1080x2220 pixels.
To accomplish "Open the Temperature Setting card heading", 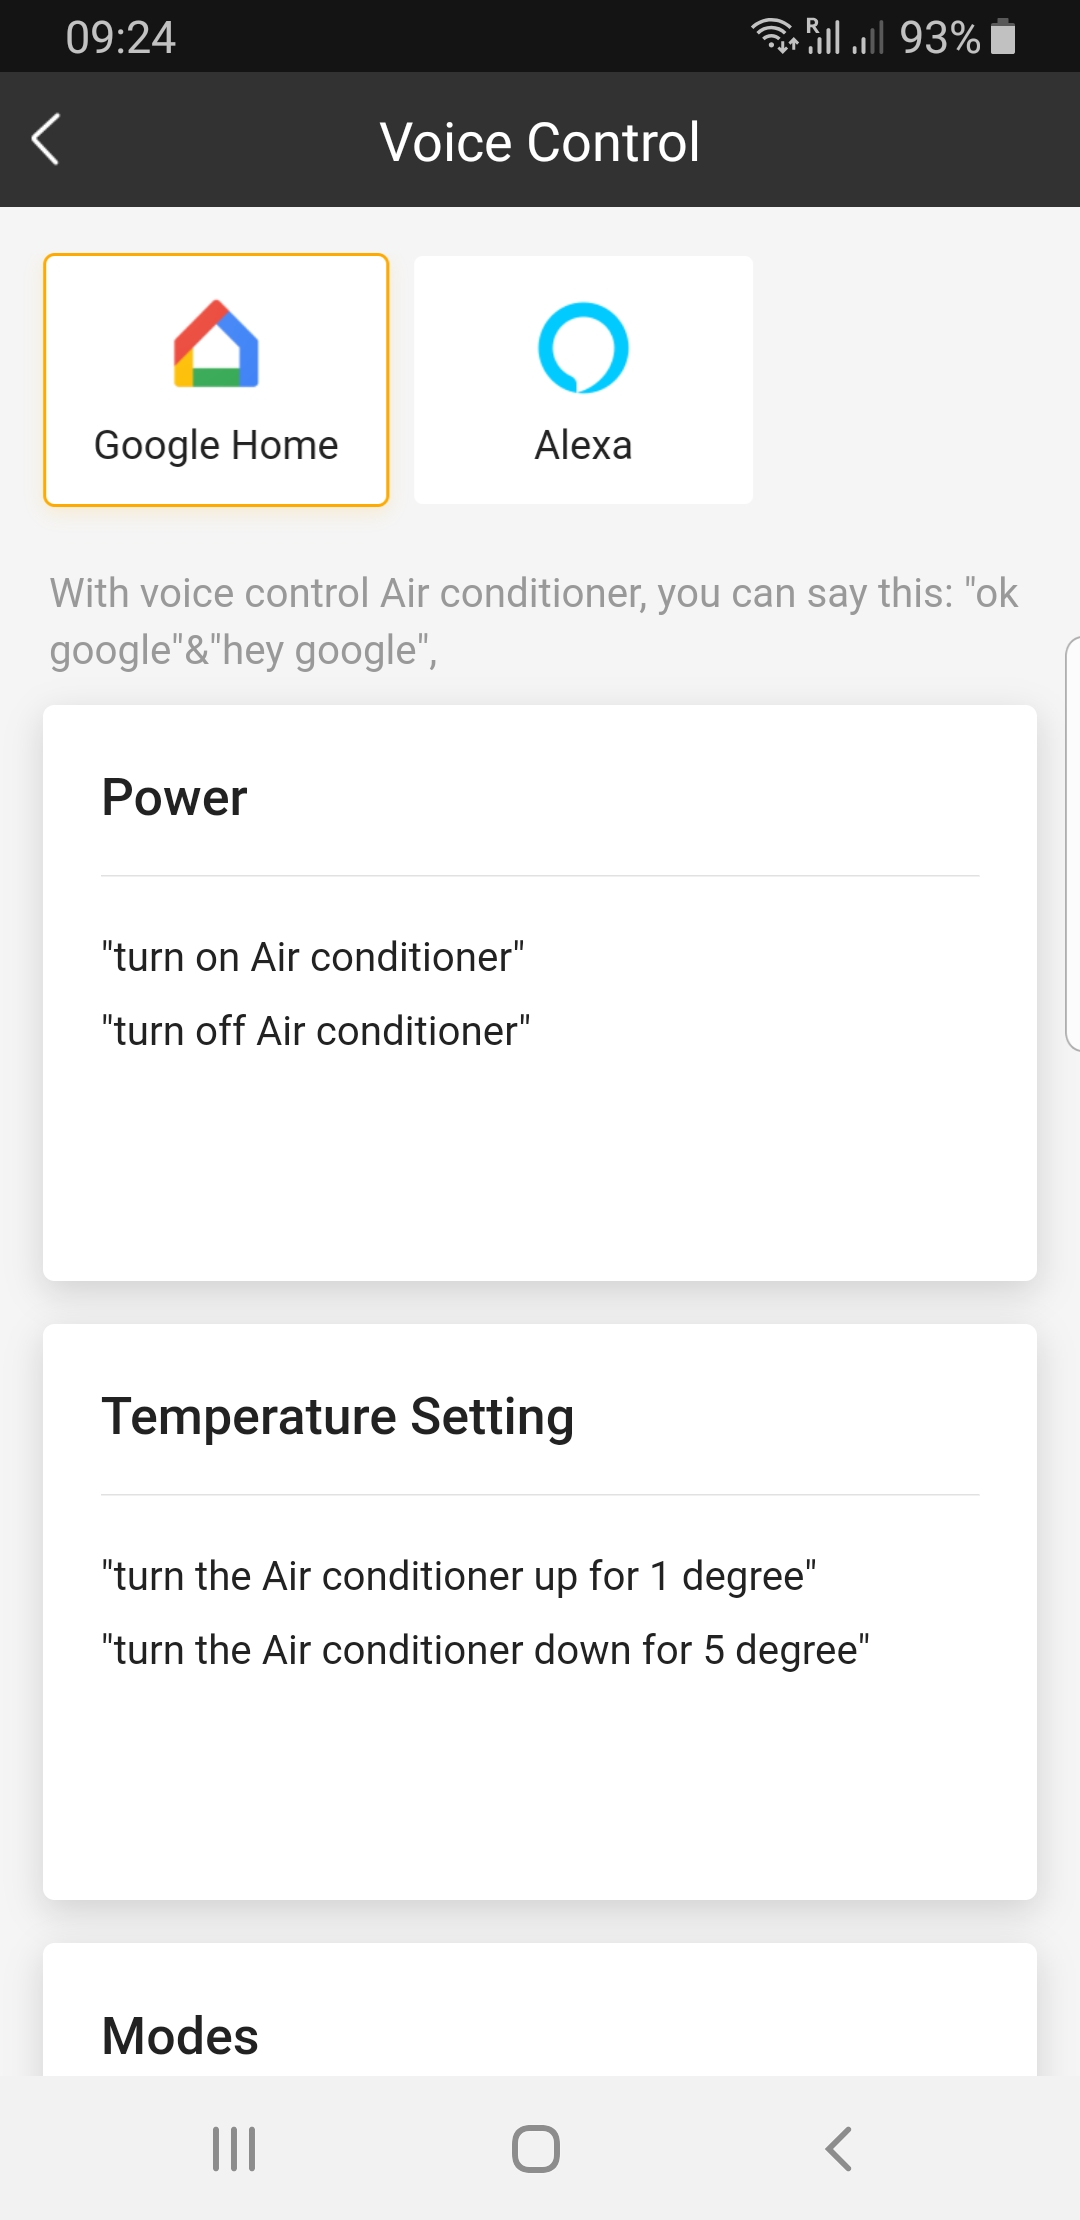I will [x=338, y=1417].
